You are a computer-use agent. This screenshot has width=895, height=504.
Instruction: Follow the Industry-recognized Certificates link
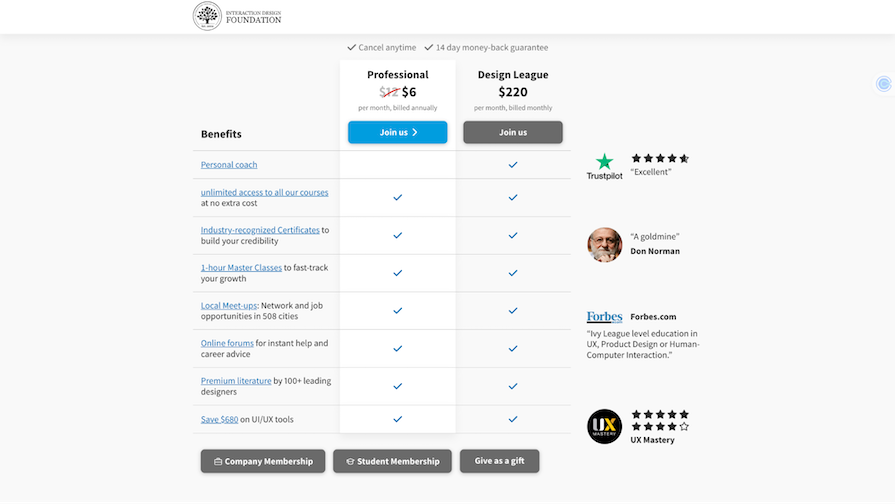[x=260, y=230]
